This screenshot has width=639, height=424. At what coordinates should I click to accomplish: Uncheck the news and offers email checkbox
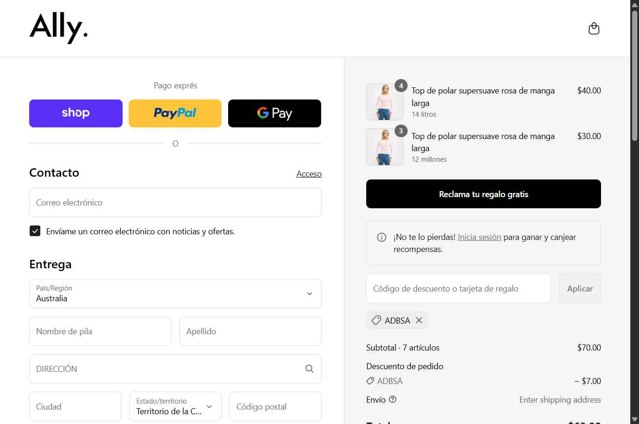[x=35, y=231]
